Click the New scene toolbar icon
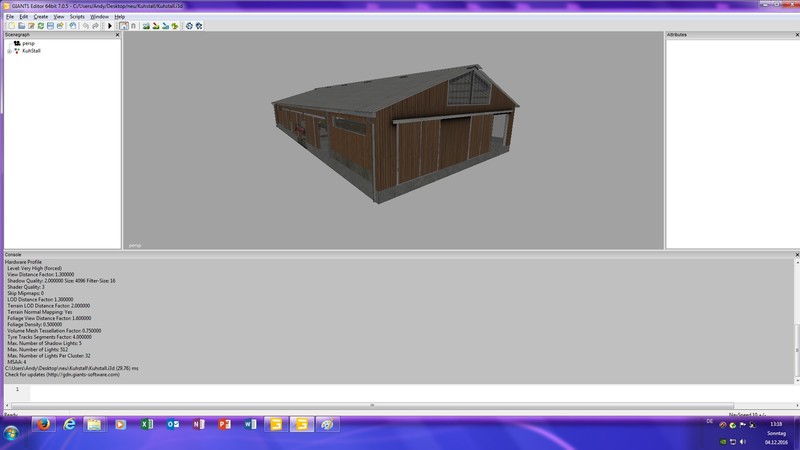 (11, 26)
